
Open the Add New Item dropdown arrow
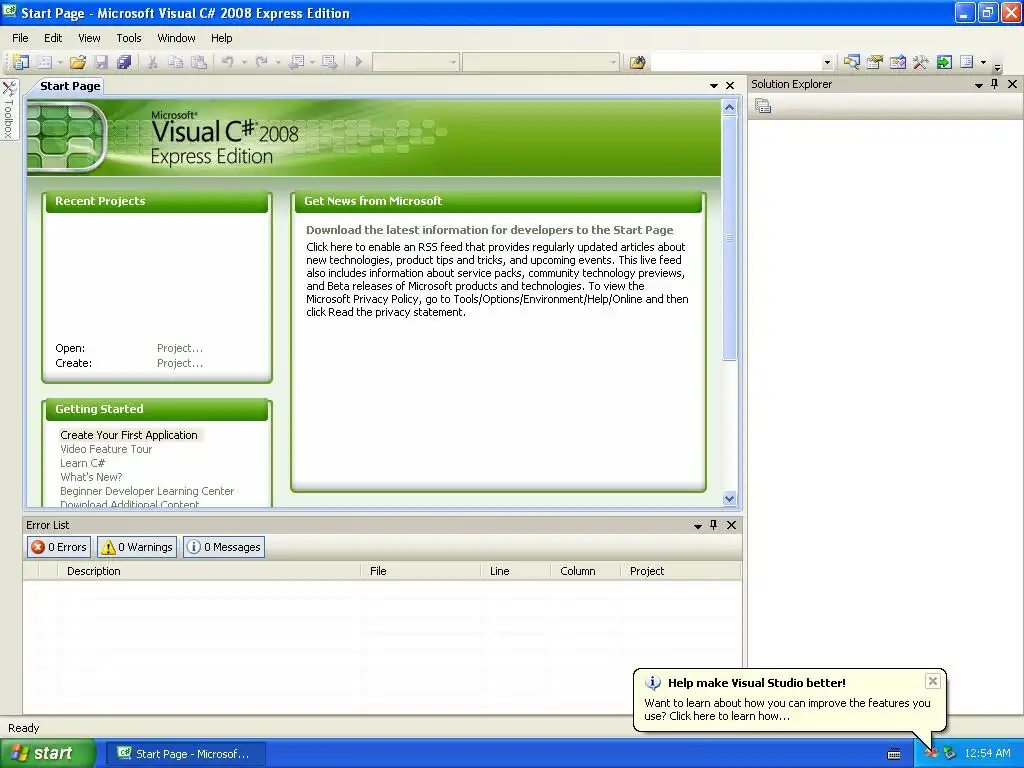[x=59, y=62]
